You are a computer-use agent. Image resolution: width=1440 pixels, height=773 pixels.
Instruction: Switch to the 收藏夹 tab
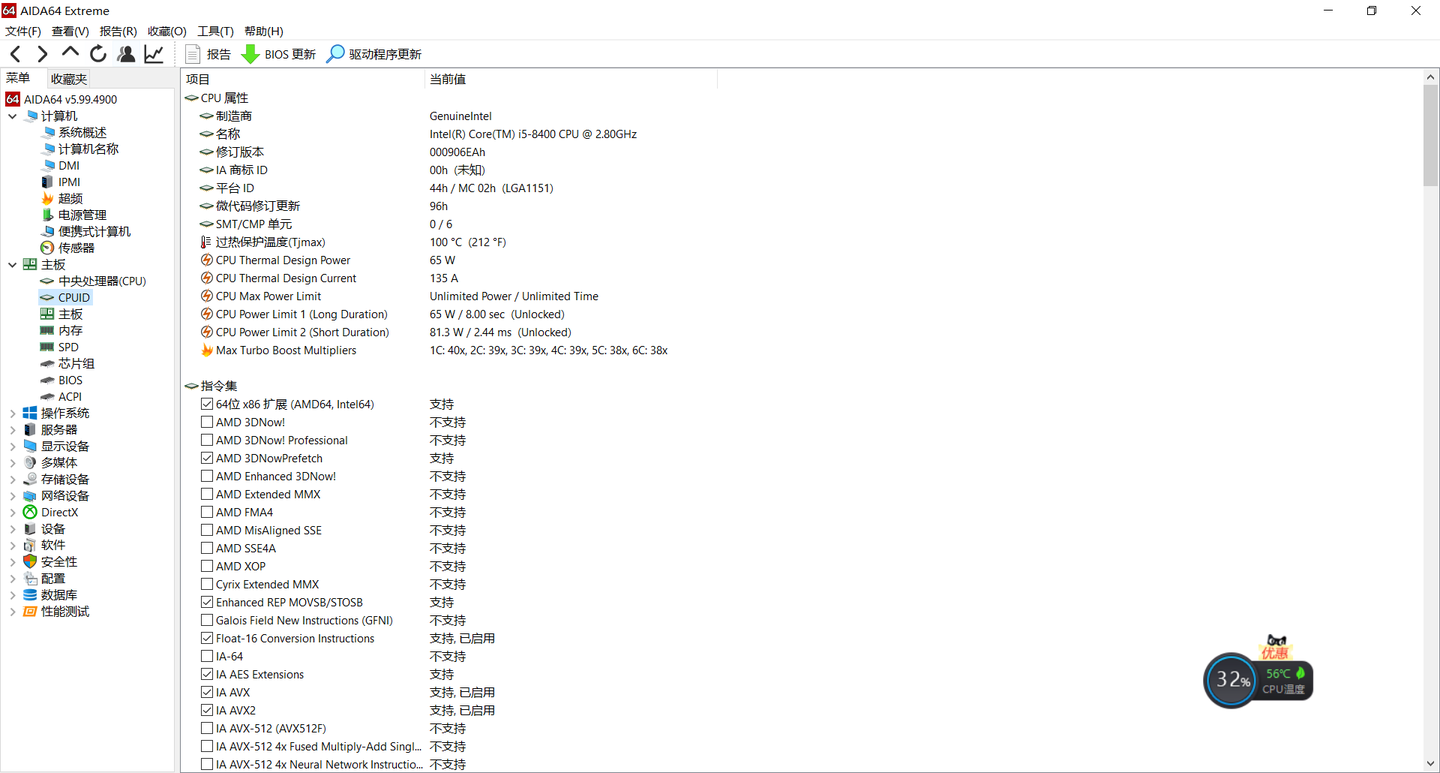coord(67,78)
